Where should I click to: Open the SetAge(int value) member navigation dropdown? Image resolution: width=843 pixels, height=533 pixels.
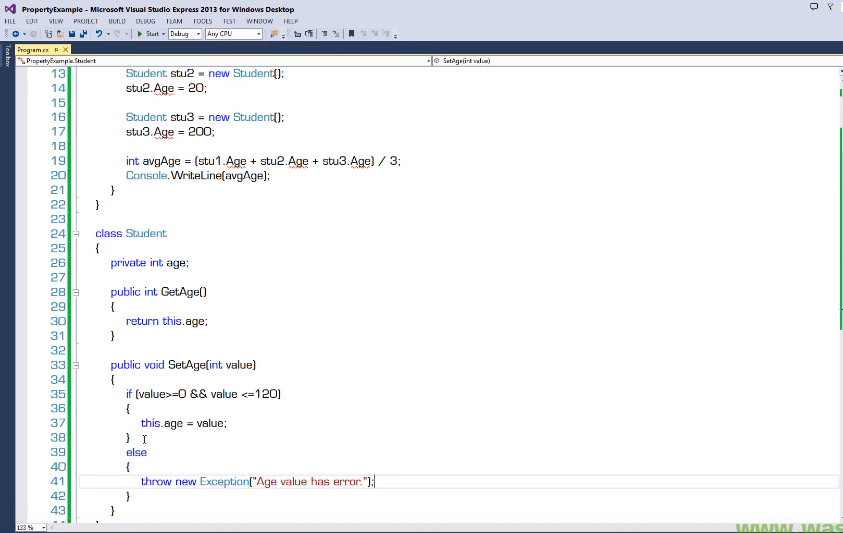pyautogui.click(x=637, y=61)
